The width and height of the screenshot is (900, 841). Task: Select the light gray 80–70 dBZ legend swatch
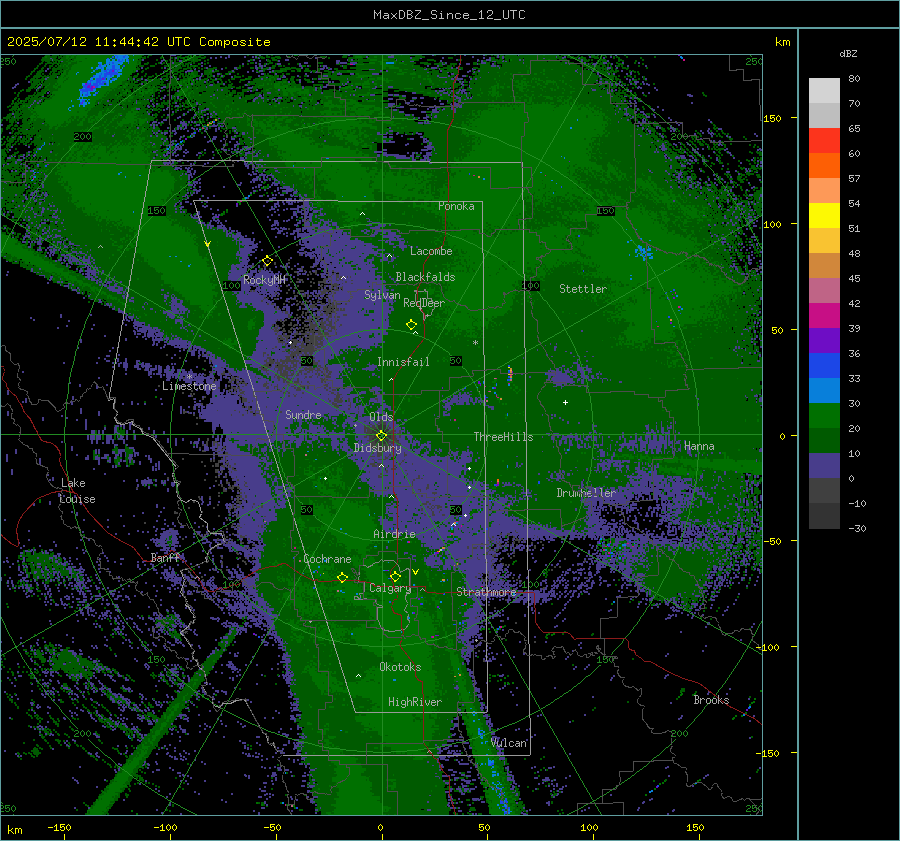coord(824,91)
